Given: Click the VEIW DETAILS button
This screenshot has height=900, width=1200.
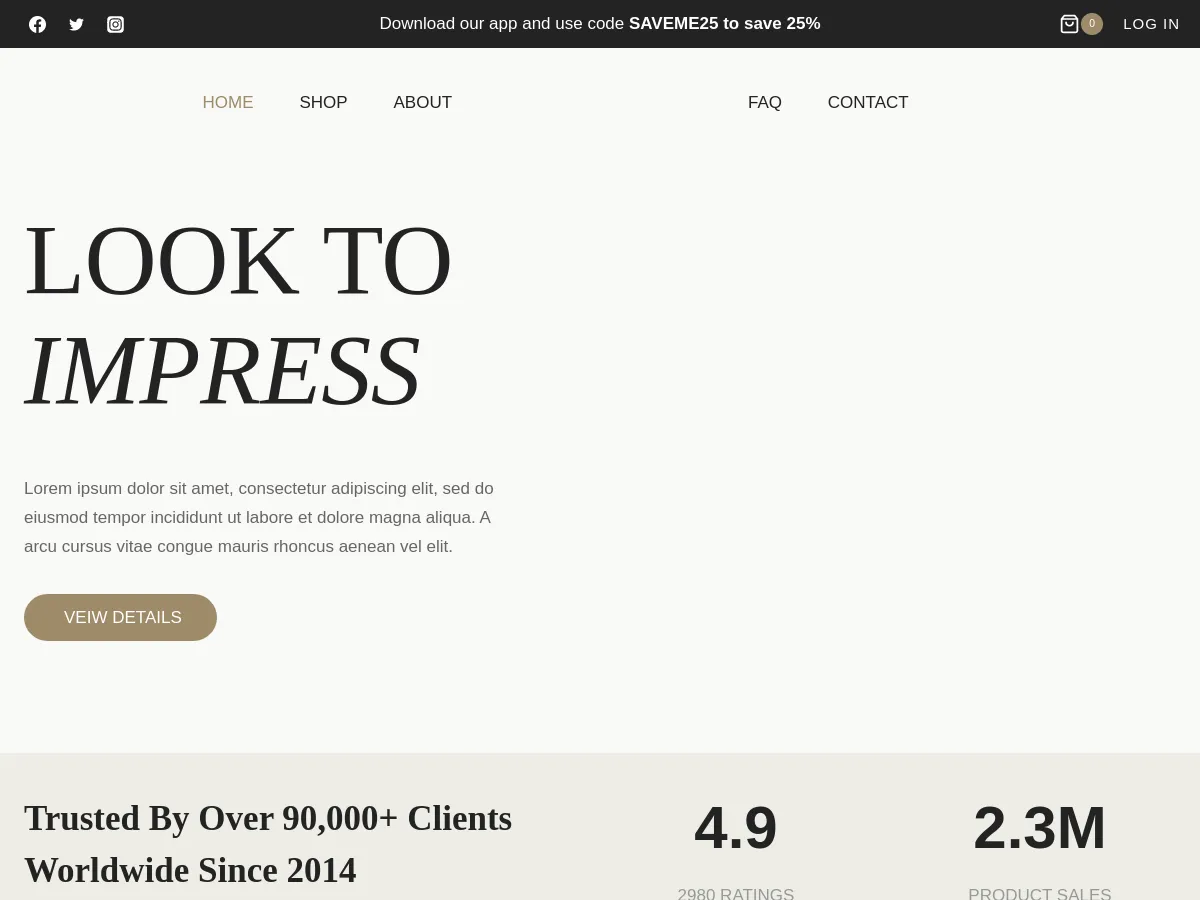Looking at the screenshot, I should (x=120, y=617).
